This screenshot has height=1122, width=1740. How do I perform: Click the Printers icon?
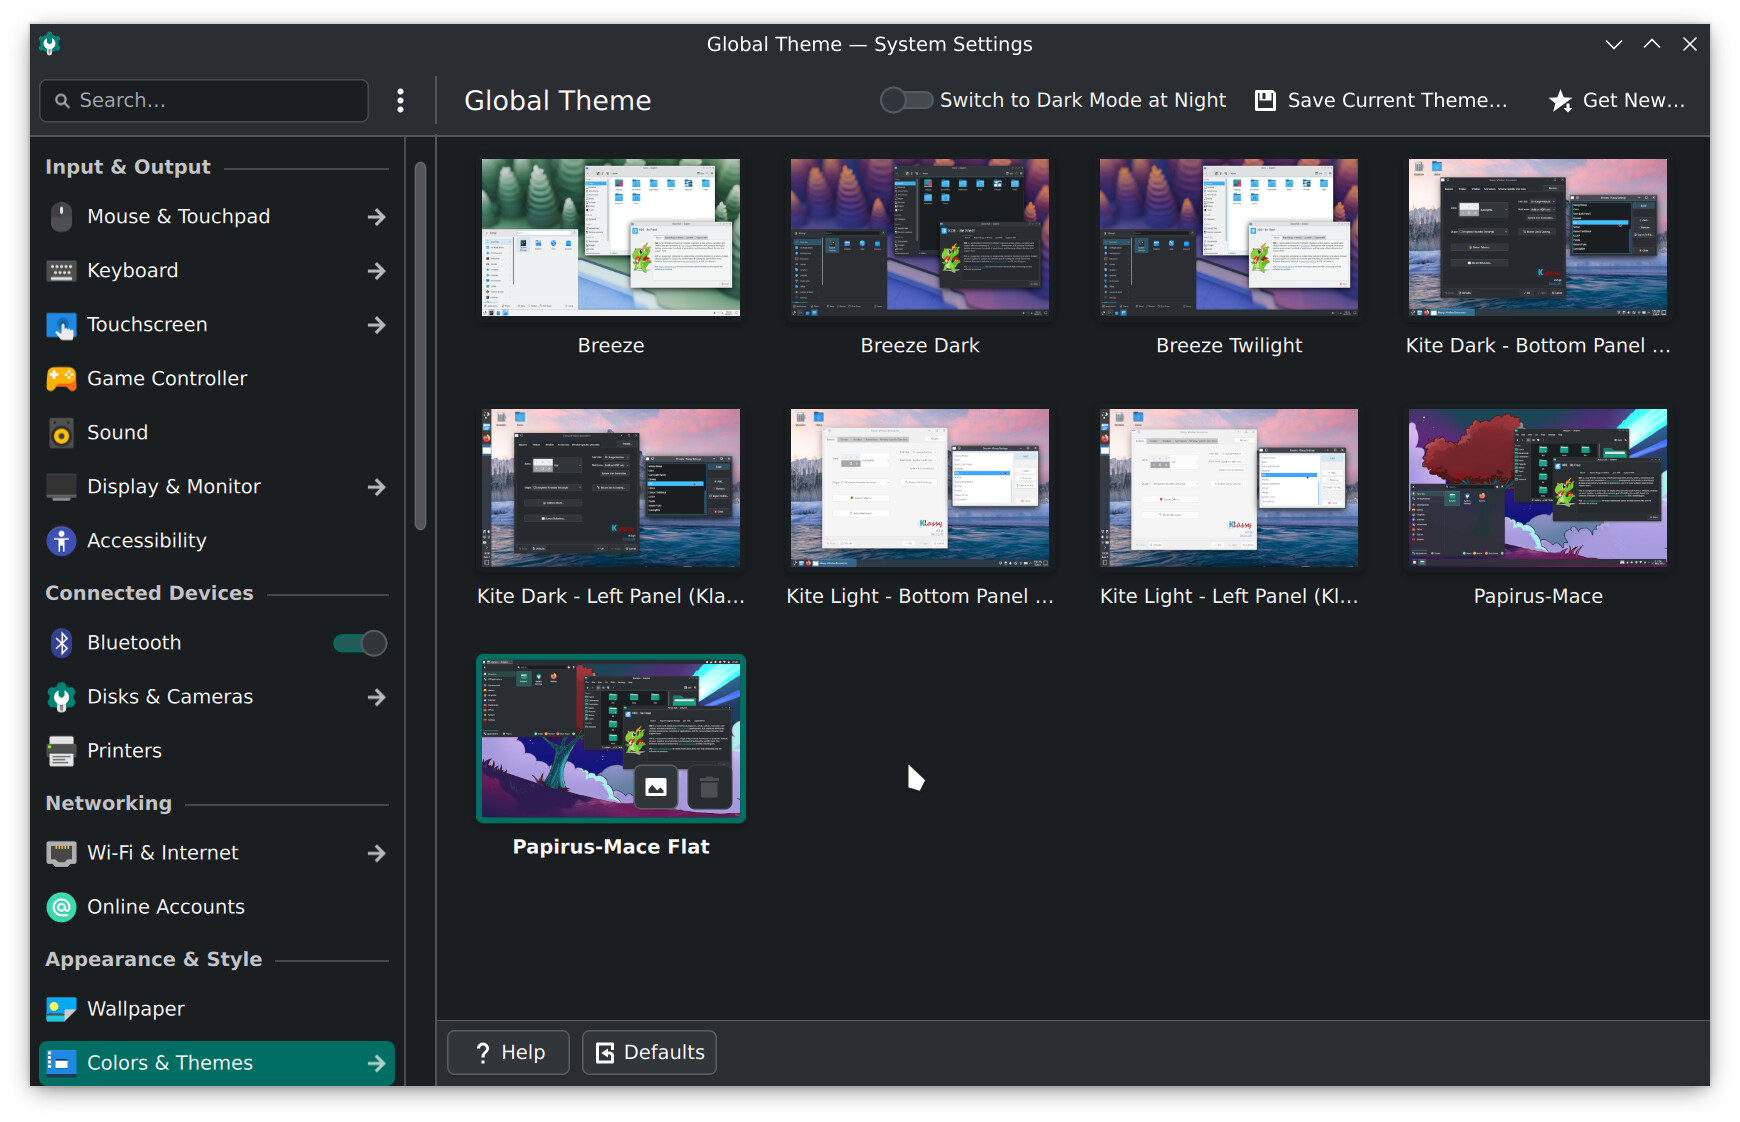pos(61,751)
